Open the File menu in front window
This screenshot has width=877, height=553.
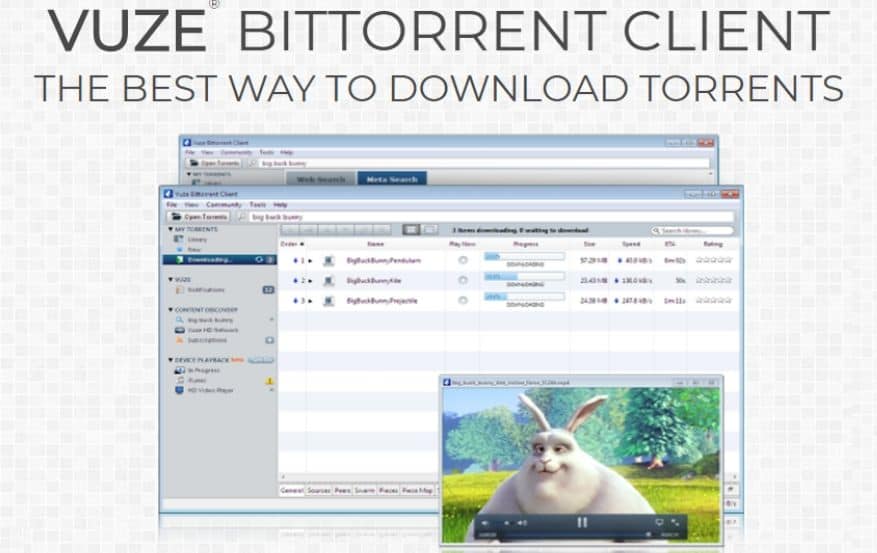tap(172, 205)
